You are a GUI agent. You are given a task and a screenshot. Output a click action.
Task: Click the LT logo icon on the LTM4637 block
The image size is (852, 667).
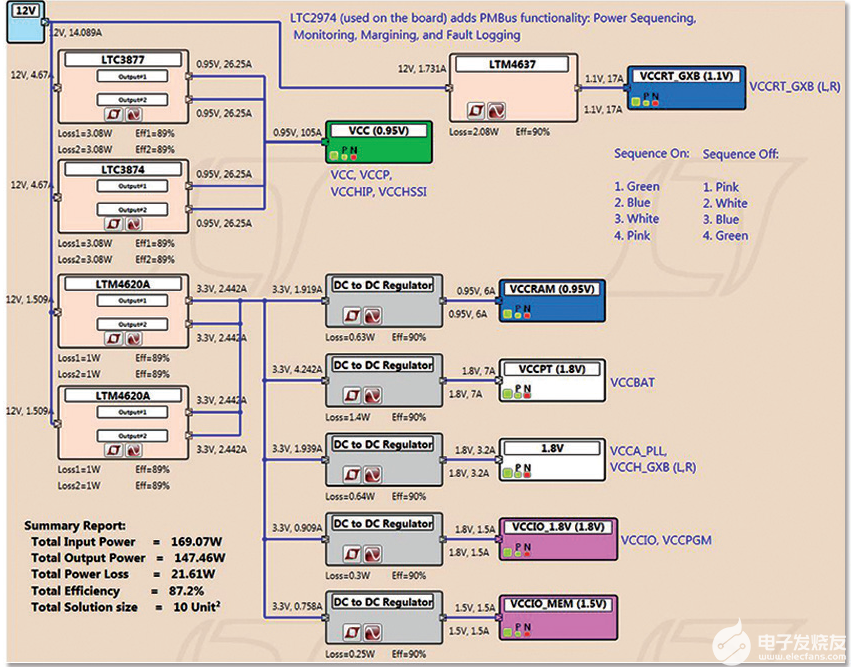(x=476, y=108)
